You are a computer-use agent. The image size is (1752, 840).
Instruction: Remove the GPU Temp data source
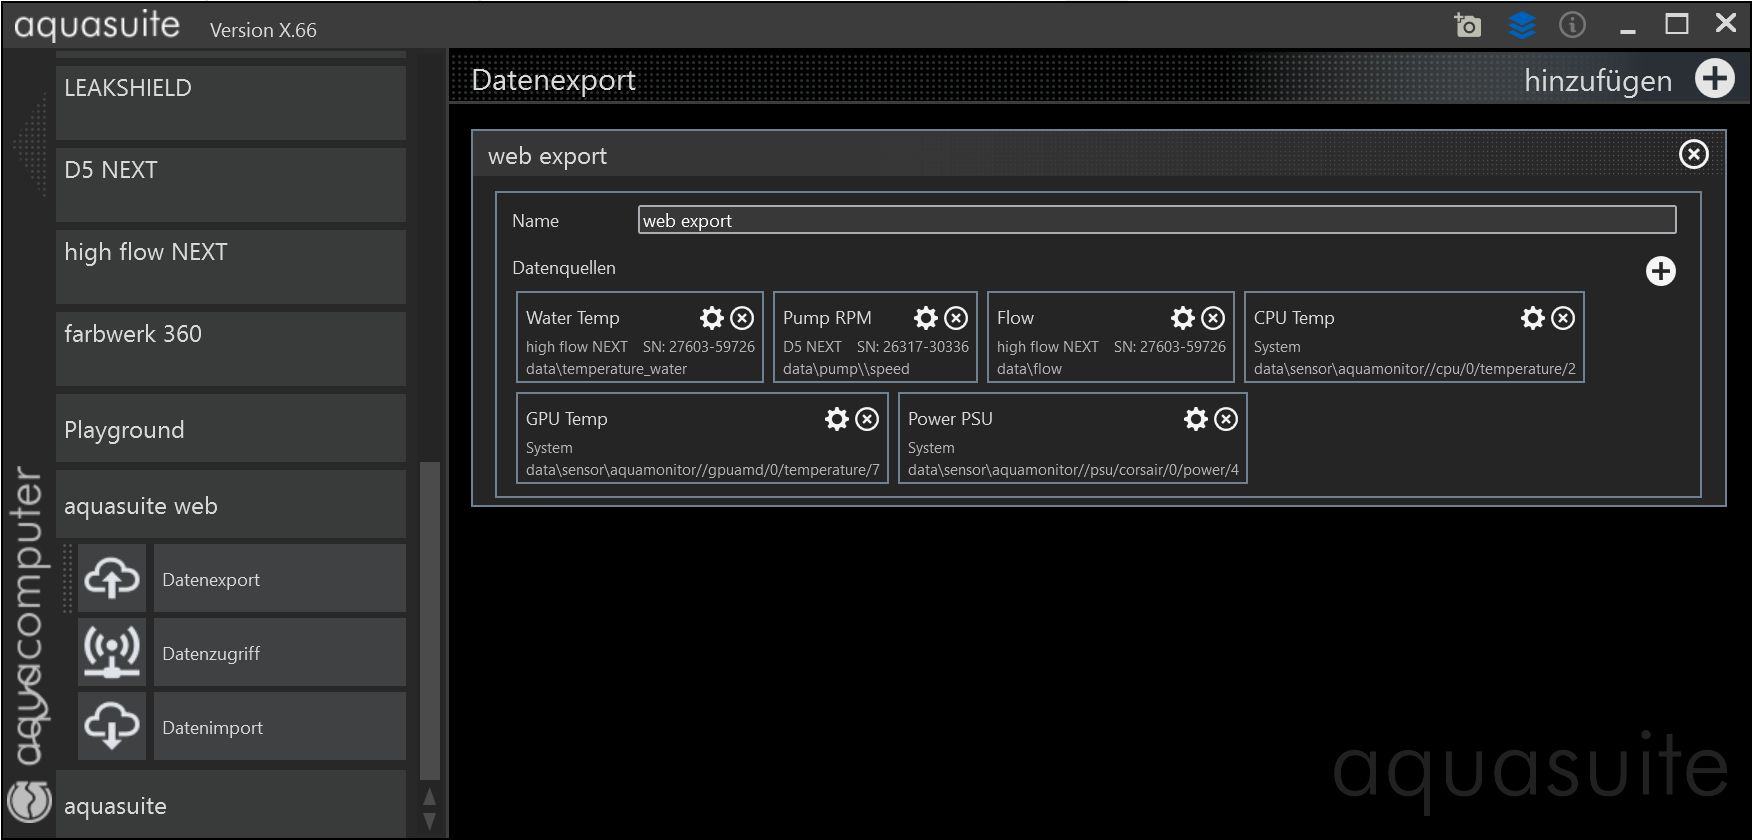pyautogui.click(x=867, y=419)
